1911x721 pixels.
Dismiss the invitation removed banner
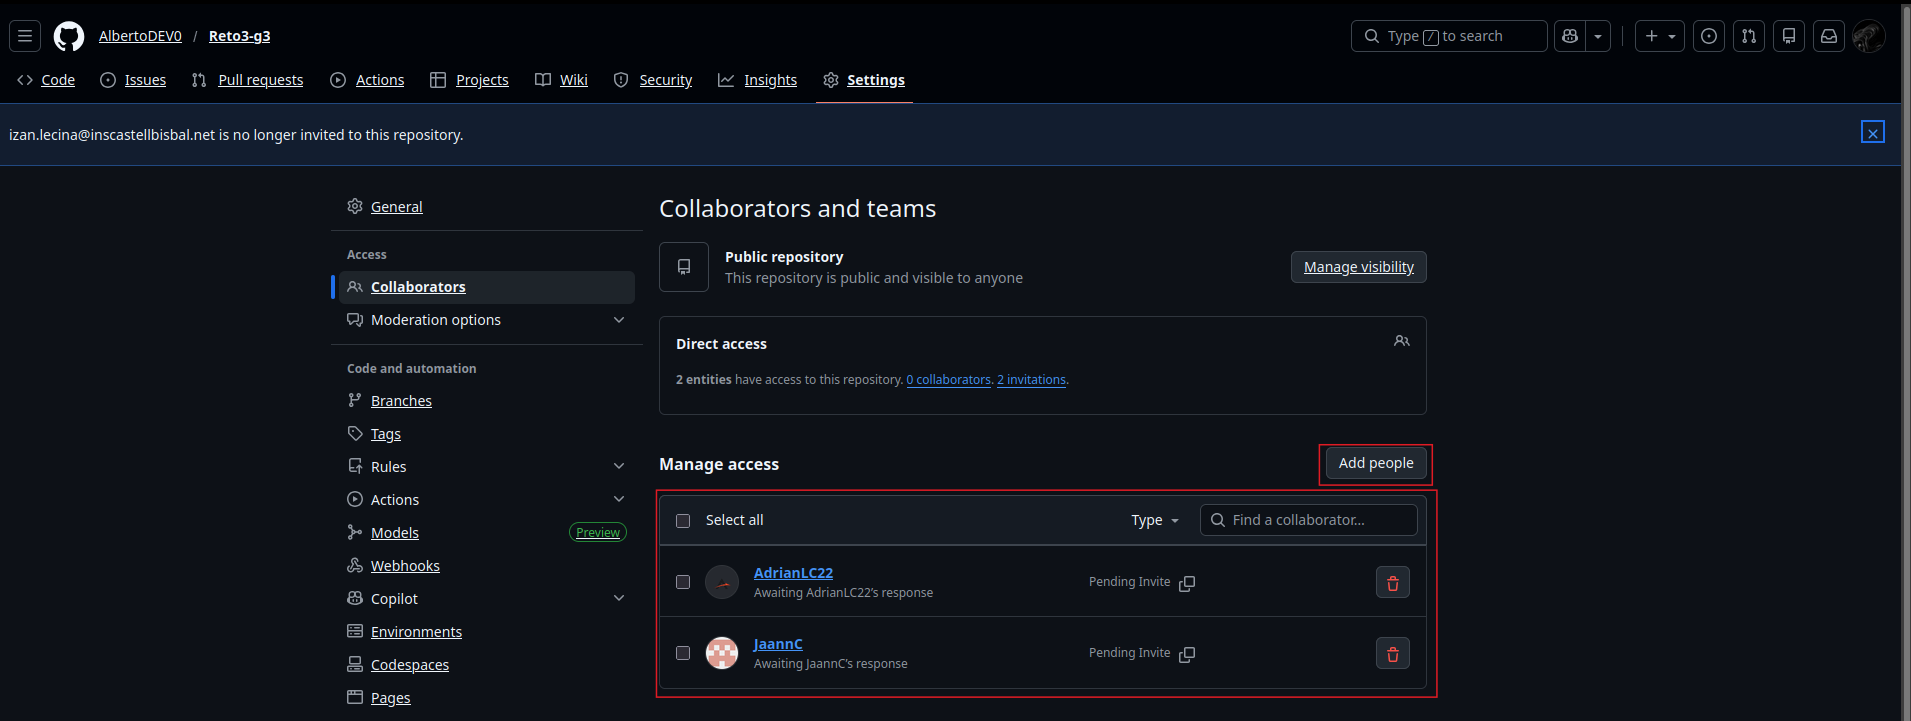(x=1872, y=133)
